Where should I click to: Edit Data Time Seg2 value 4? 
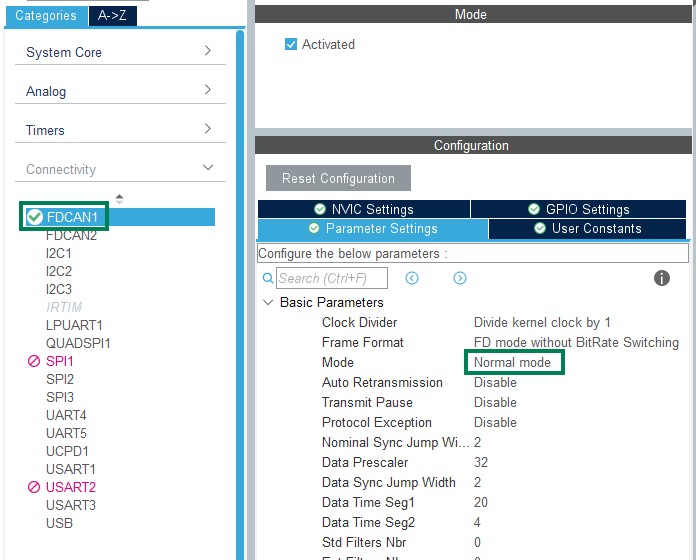tap(477, 522)
